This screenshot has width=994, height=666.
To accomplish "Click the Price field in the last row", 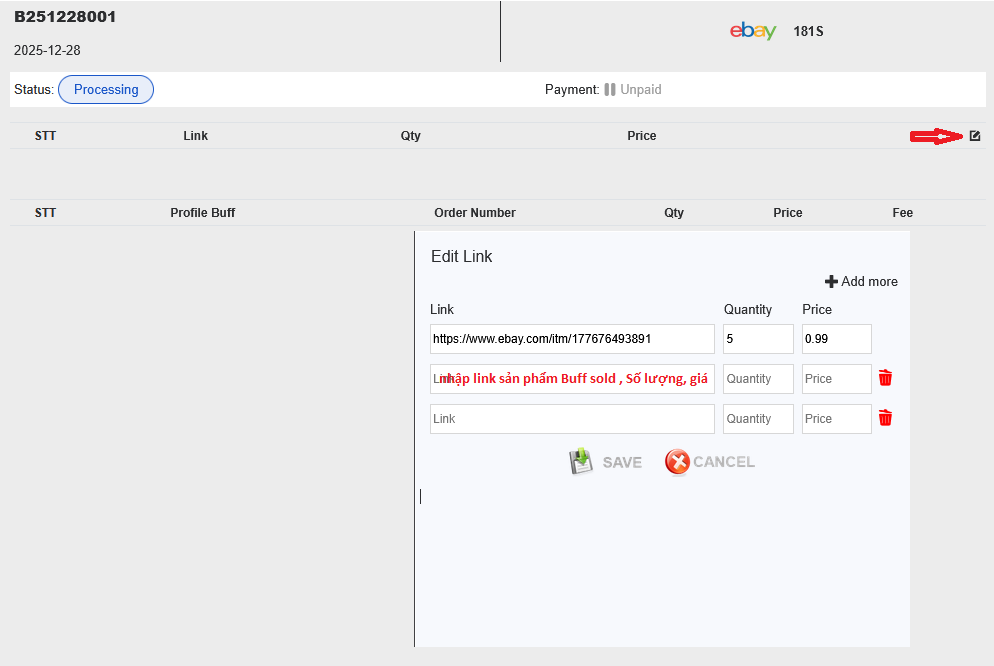I will [x=836, y=419].
